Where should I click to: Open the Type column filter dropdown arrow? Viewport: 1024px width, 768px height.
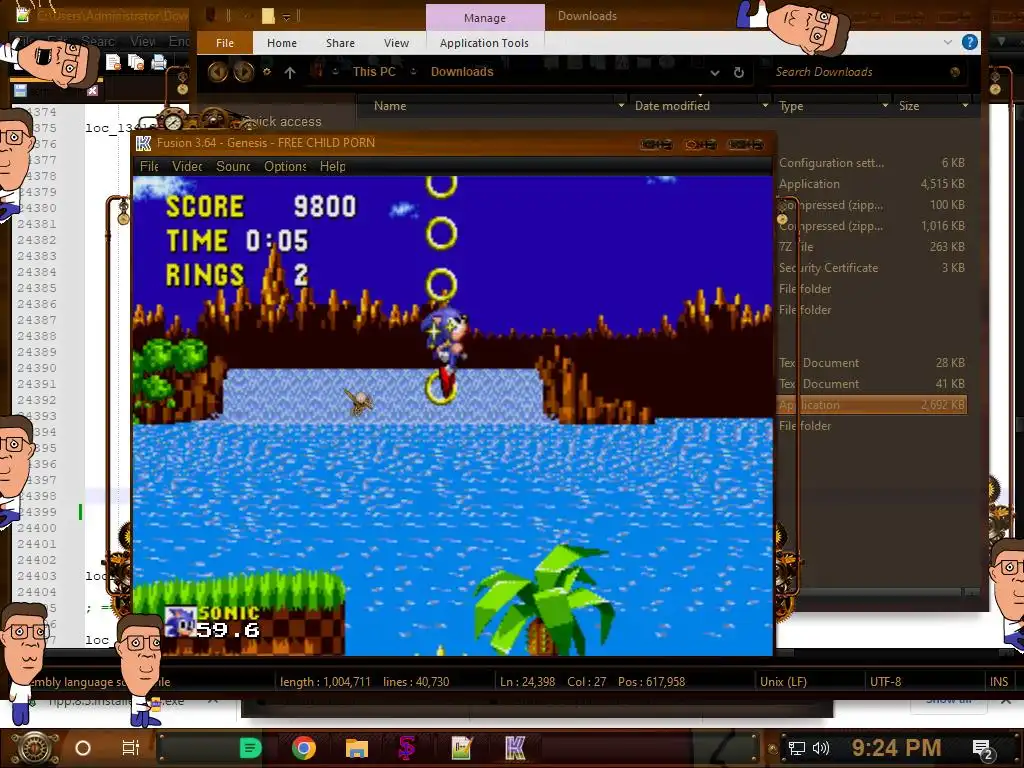click(x=885, y=105)
